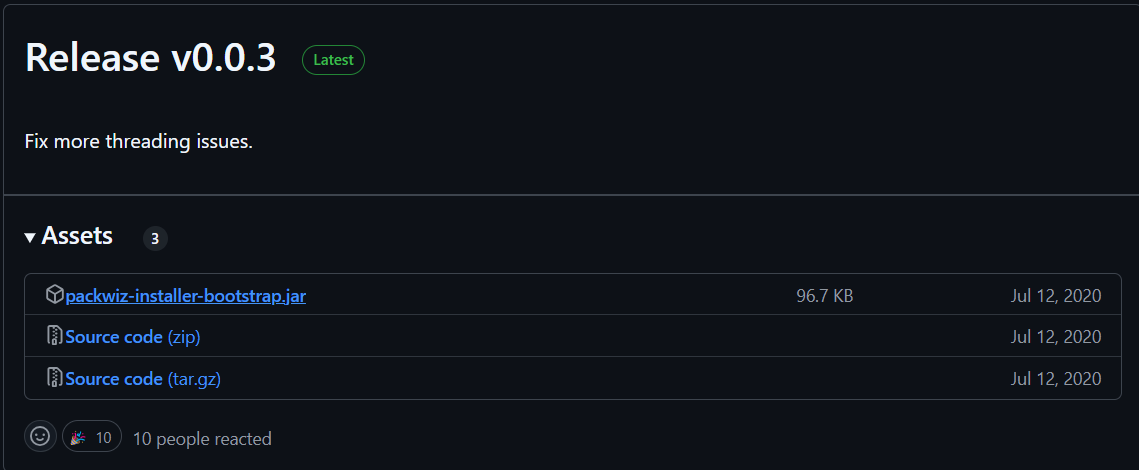Image resolution: width=1139 pixels, height=470 pixels.
Task: Click the Assets heading label
Action: pos(77,237)
